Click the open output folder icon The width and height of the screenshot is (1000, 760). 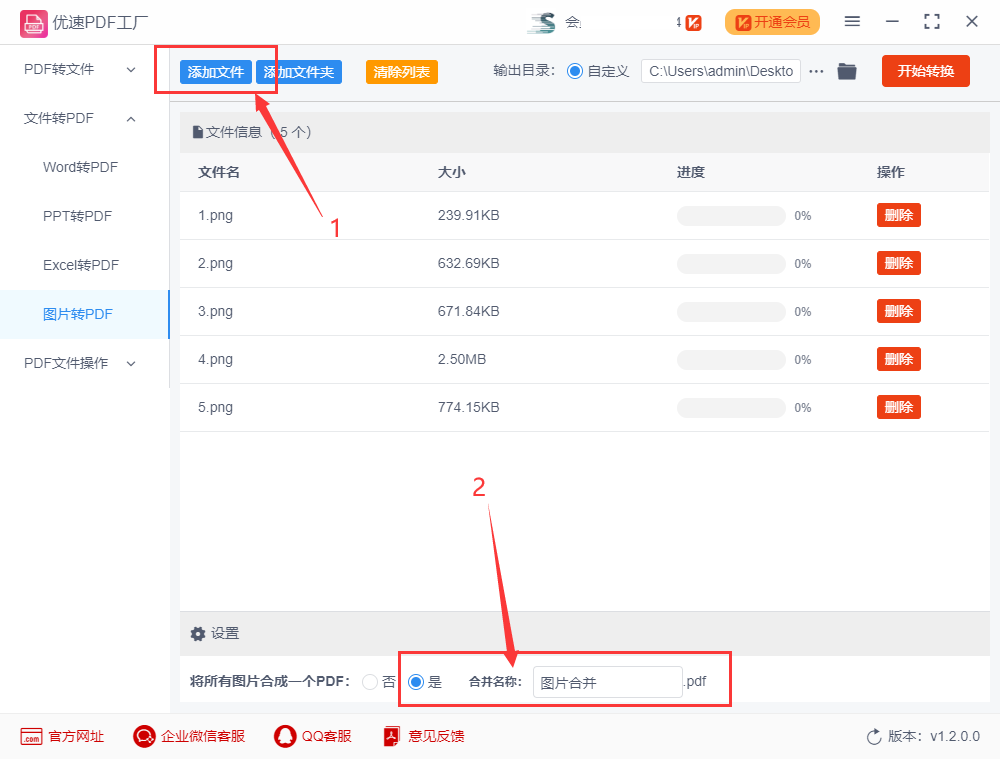[x=847, y=71]
